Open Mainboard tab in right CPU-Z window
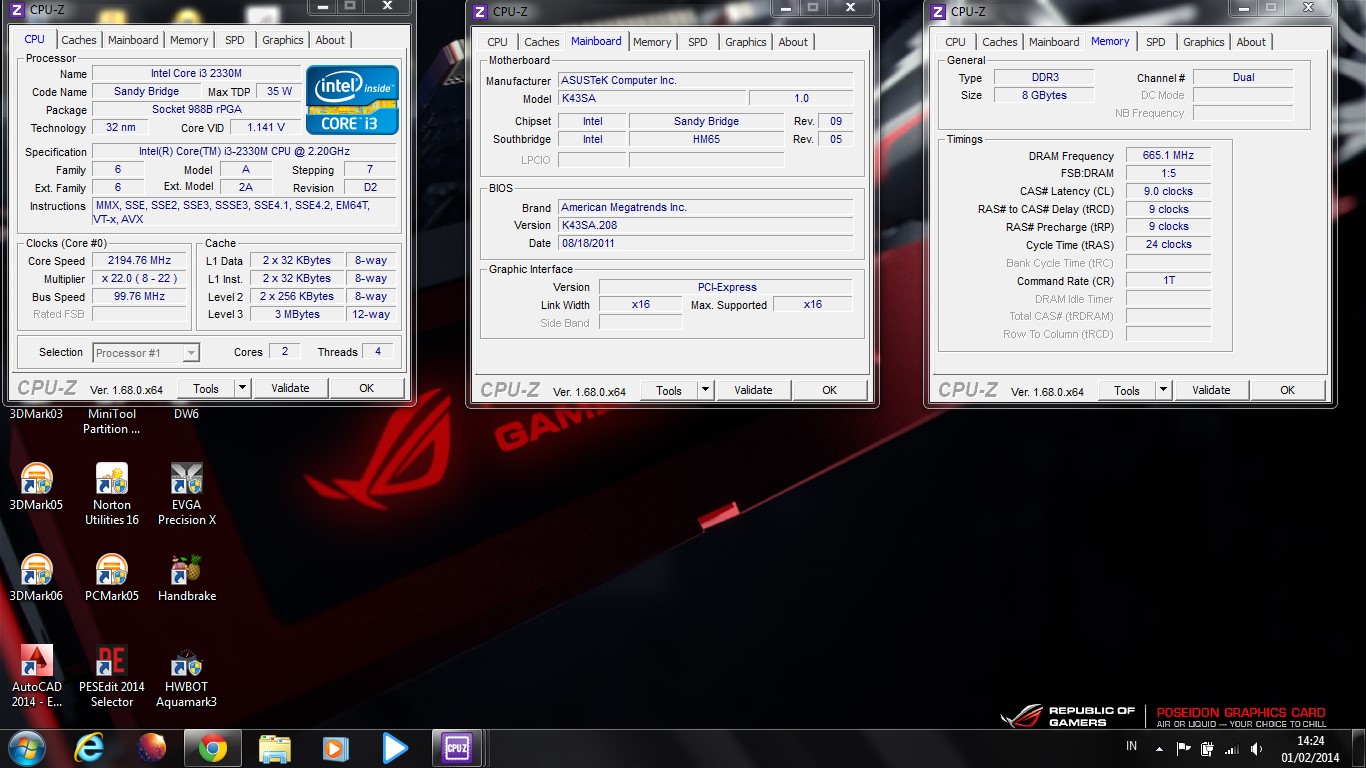 pos(1054,42)
